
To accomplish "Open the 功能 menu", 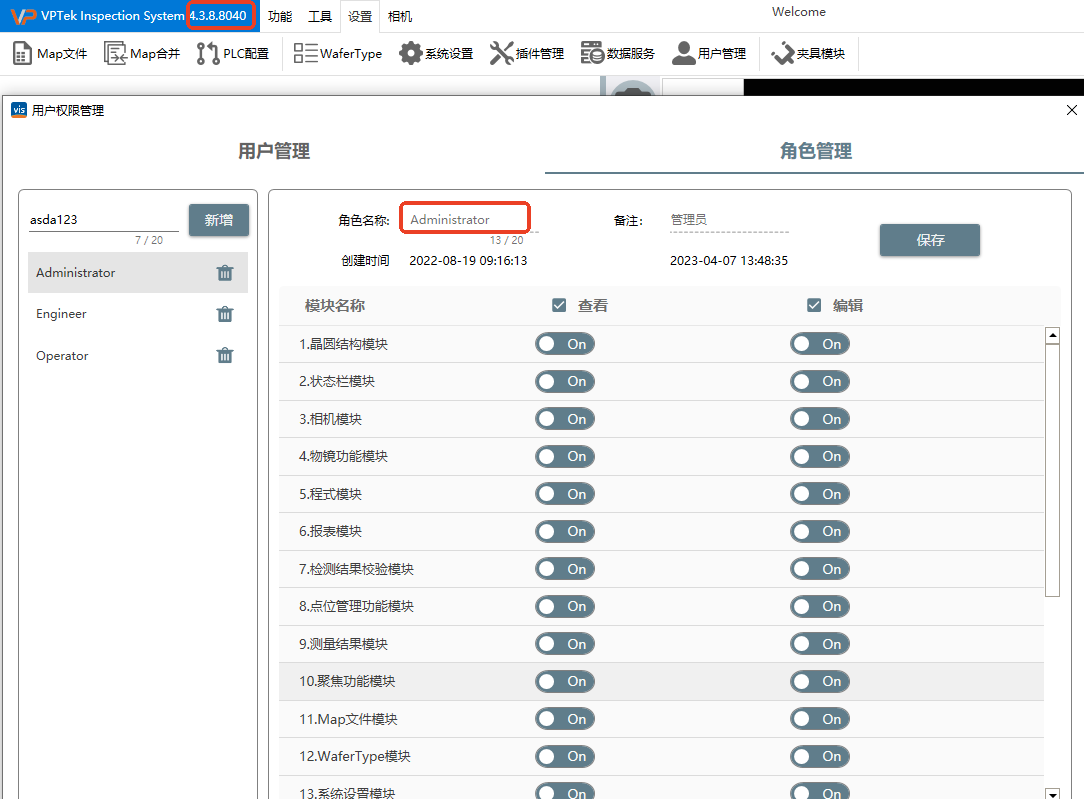I will click(x=280, y=16).
